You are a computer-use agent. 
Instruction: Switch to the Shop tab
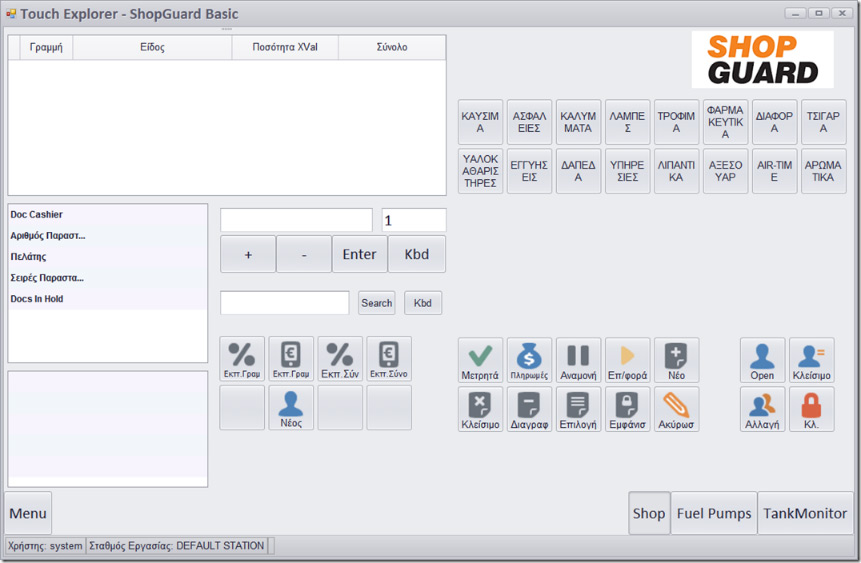(649, 513)
